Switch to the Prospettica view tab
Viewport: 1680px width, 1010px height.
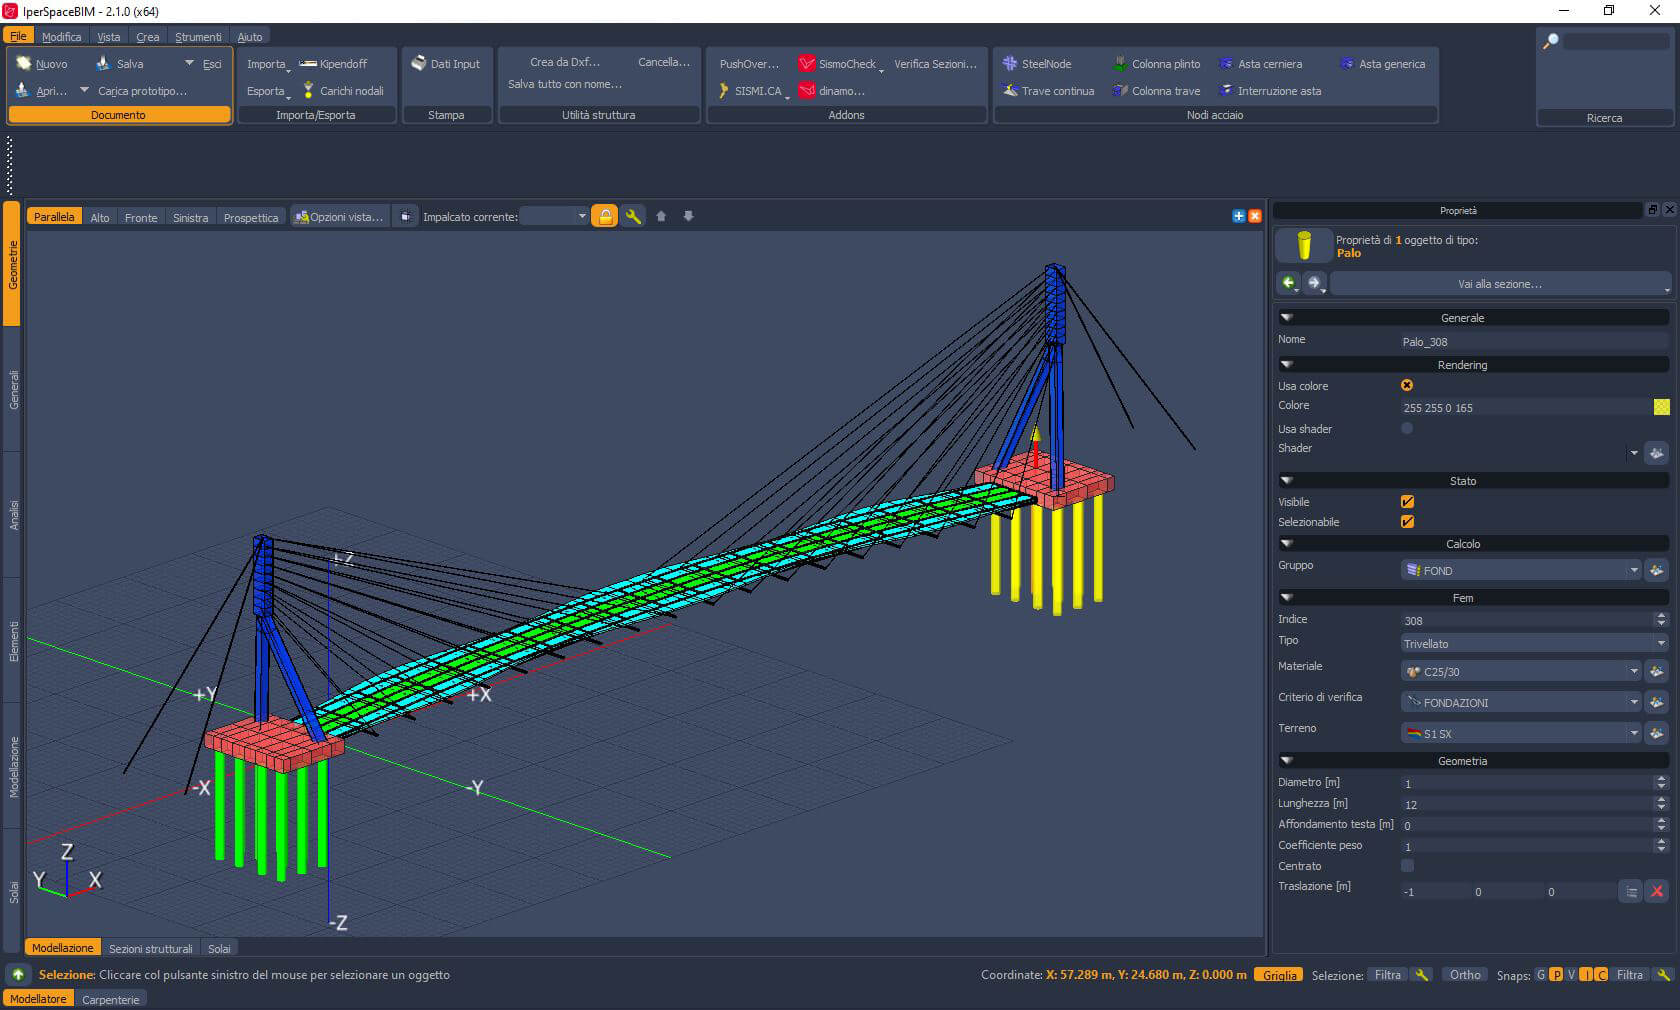[x=251, y=218]
